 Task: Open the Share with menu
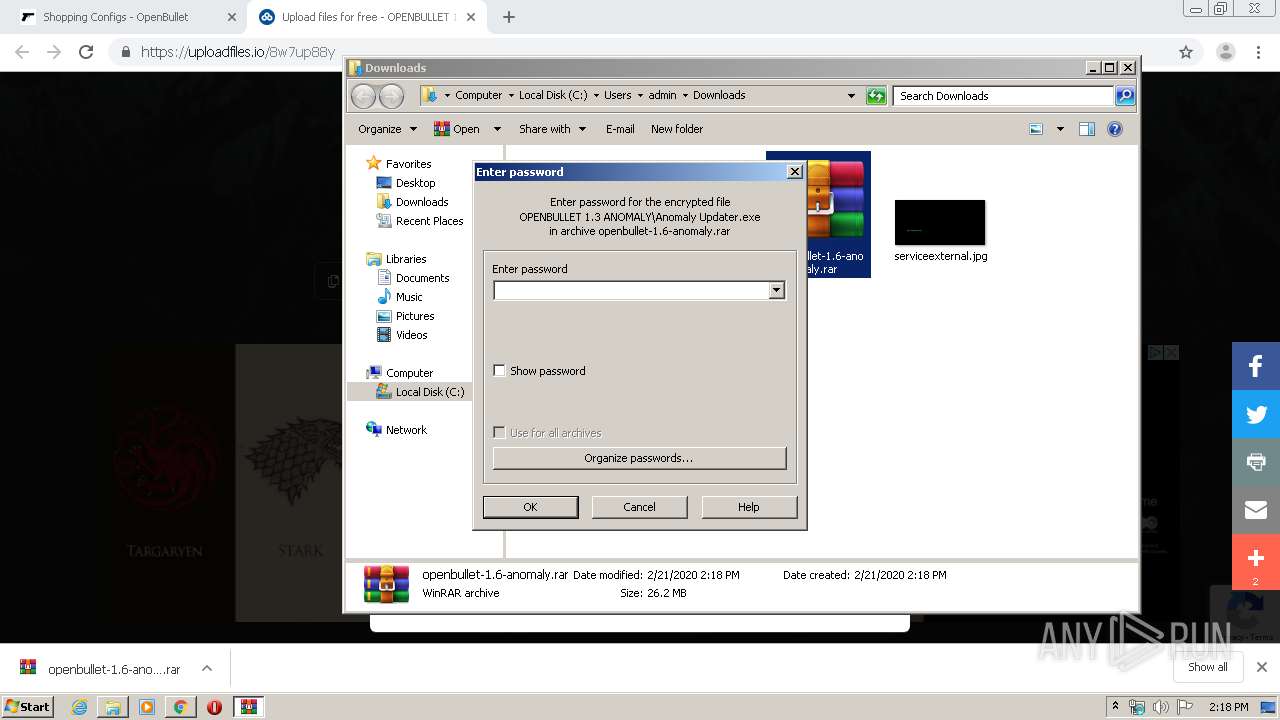pos(552,129)
